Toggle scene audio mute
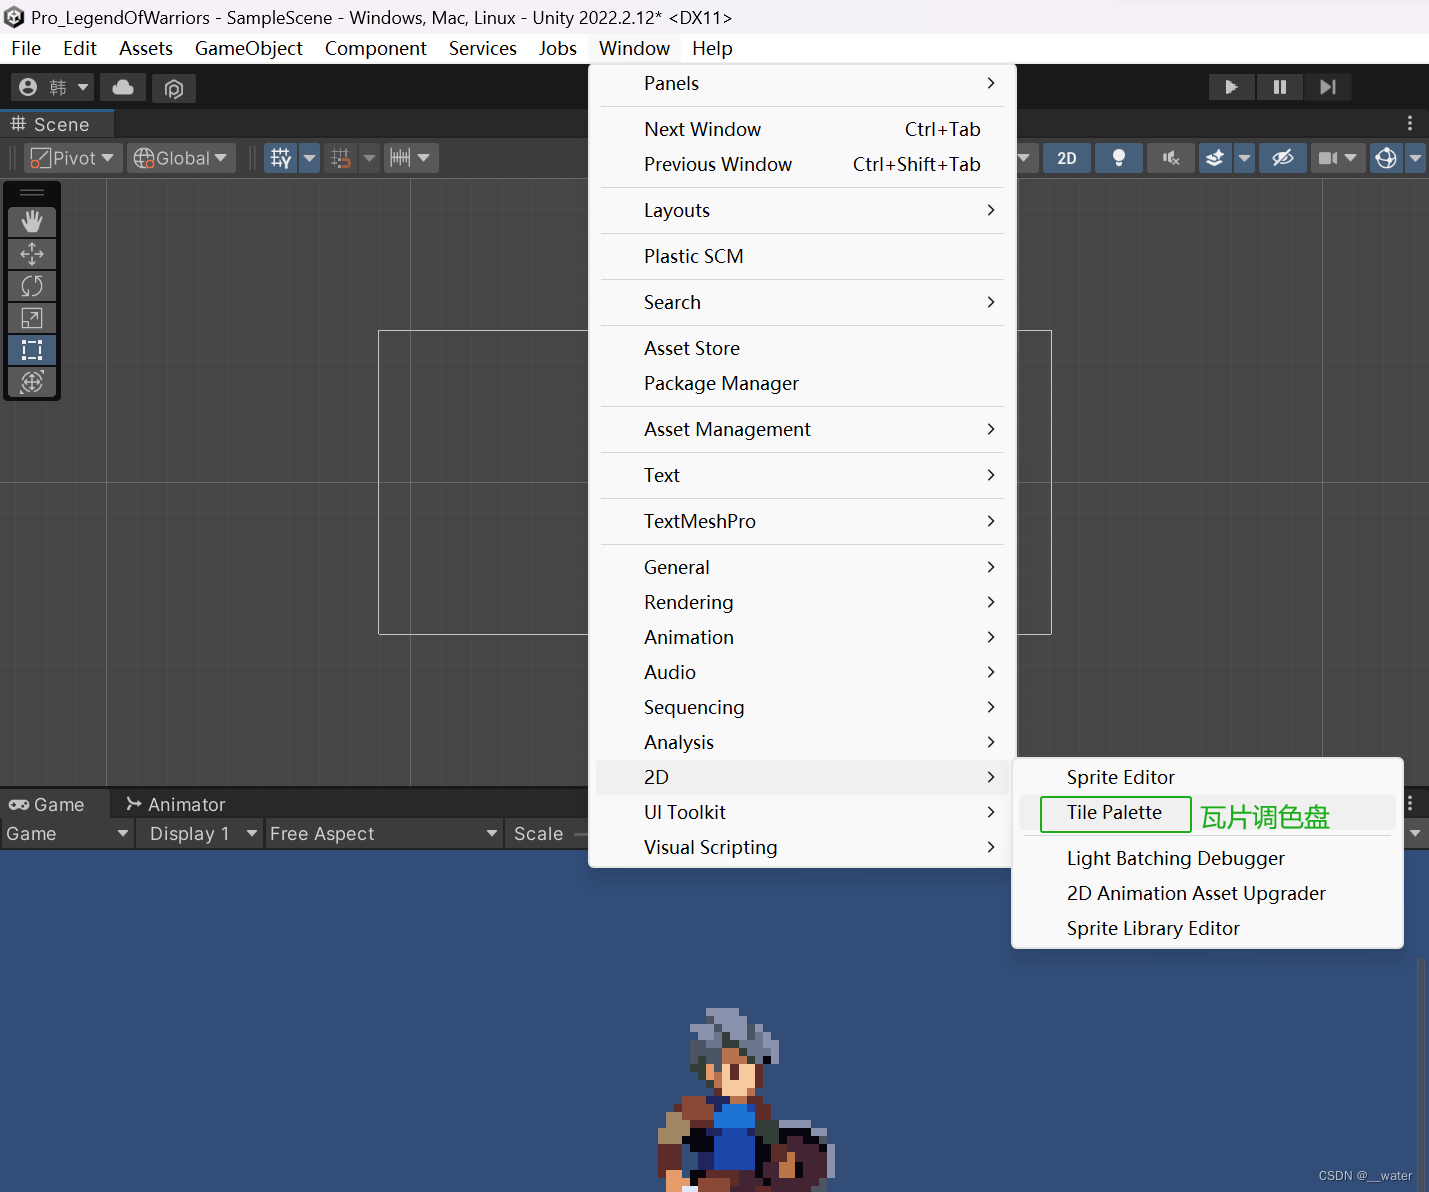The width and height of the screenshot is (1429, 1192). 1171,158
